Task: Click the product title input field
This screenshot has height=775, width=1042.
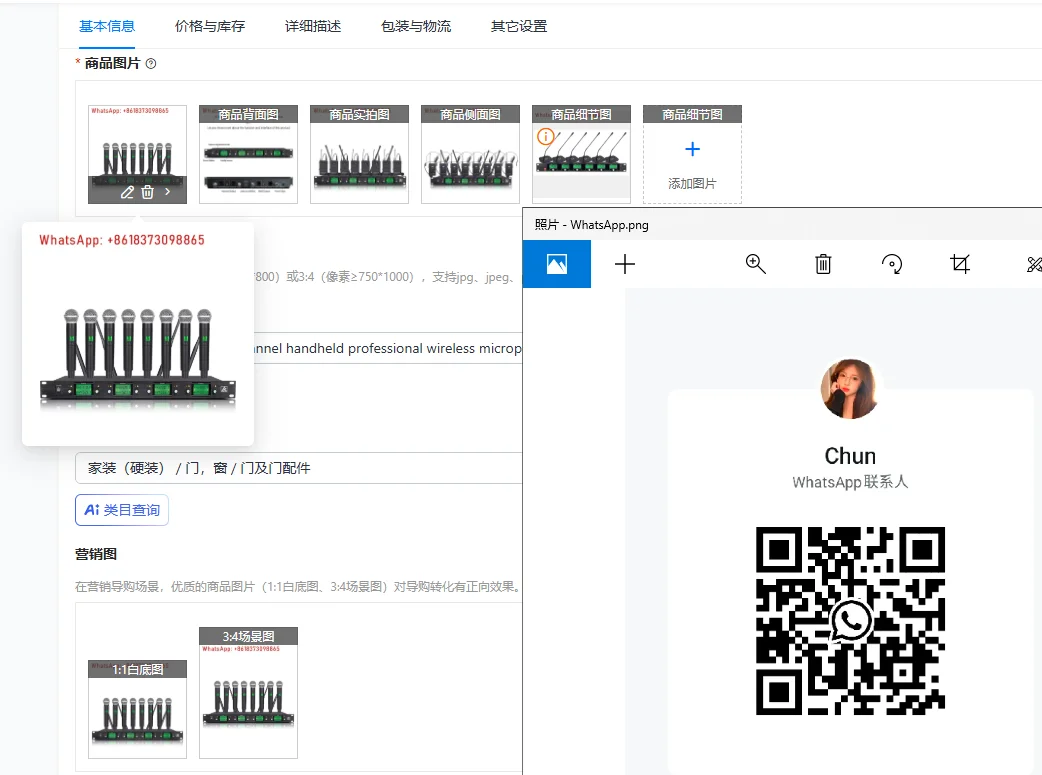Action: point(388,348)
